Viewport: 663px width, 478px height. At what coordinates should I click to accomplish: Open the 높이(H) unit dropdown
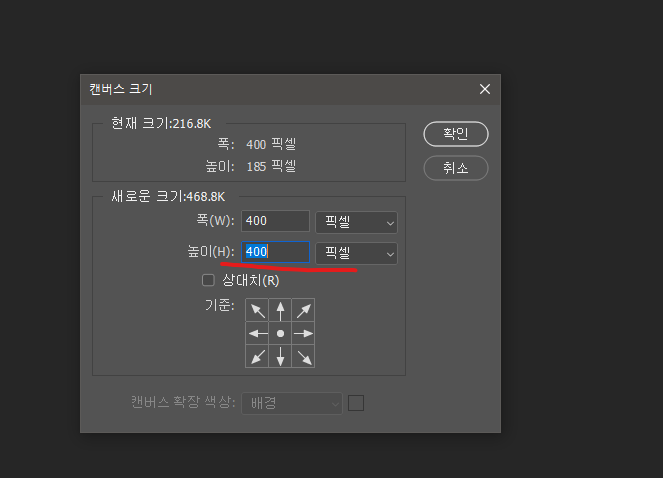tap(356, 253)
